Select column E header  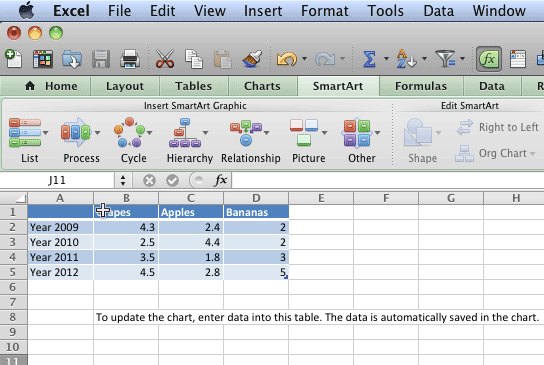pyautogui.click(x=321, y=198)
